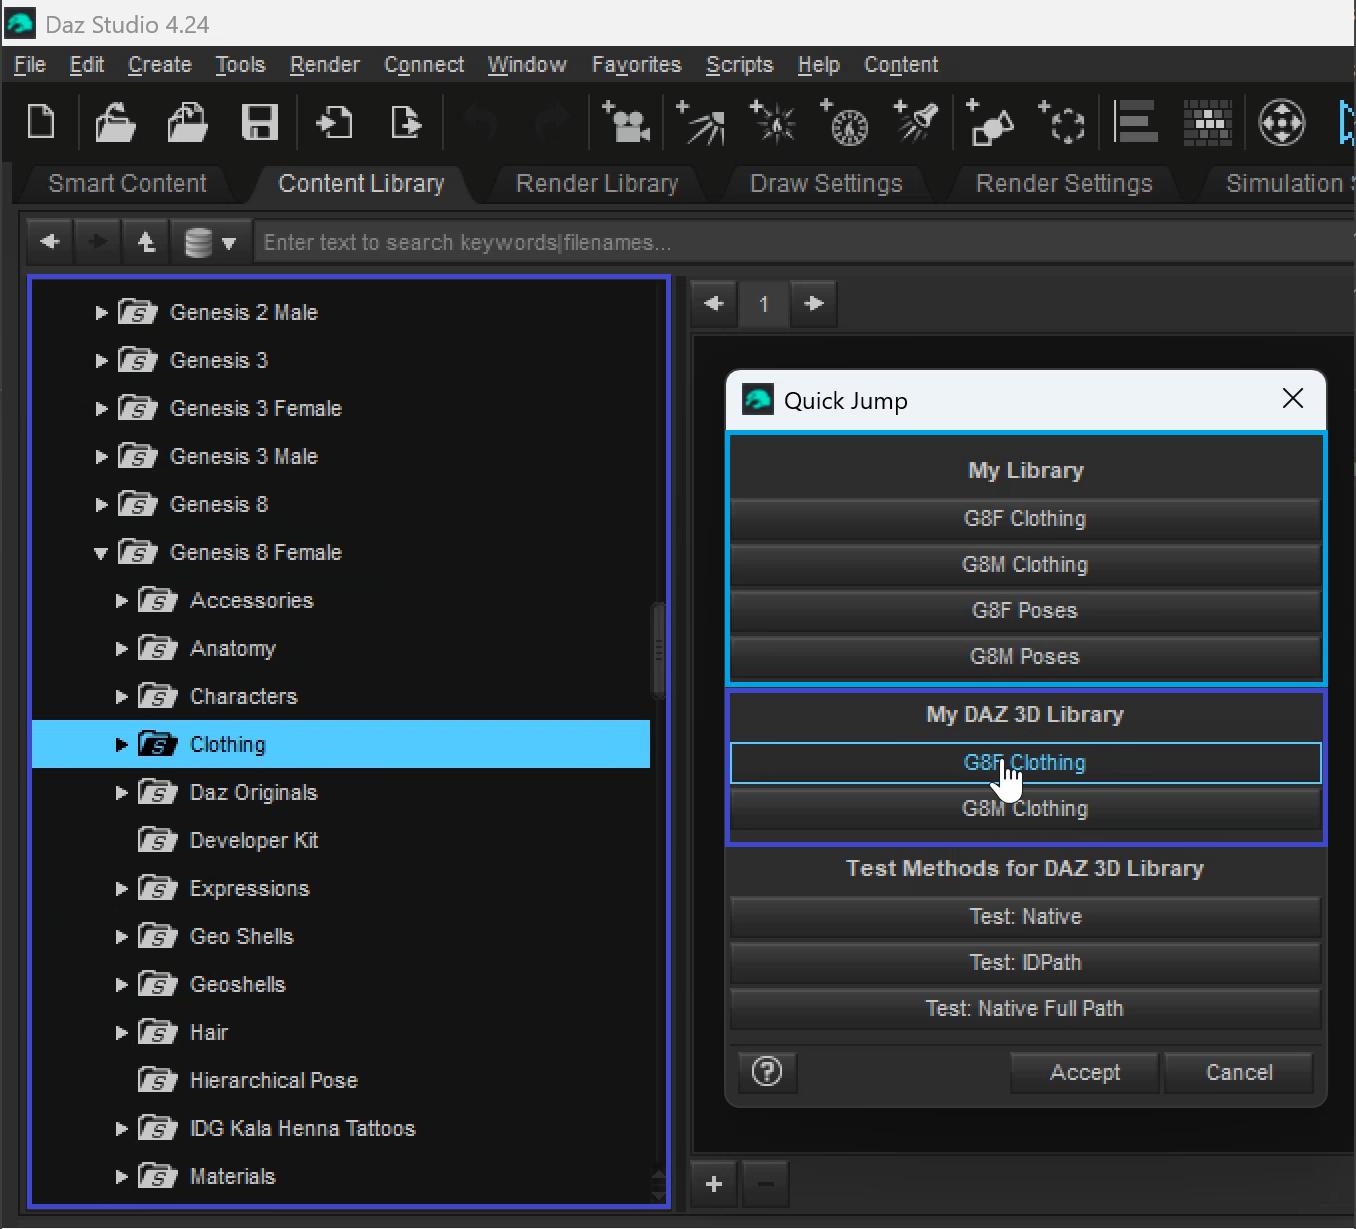Create a new point light
1356x1229 pixels.
click(773, 122)
